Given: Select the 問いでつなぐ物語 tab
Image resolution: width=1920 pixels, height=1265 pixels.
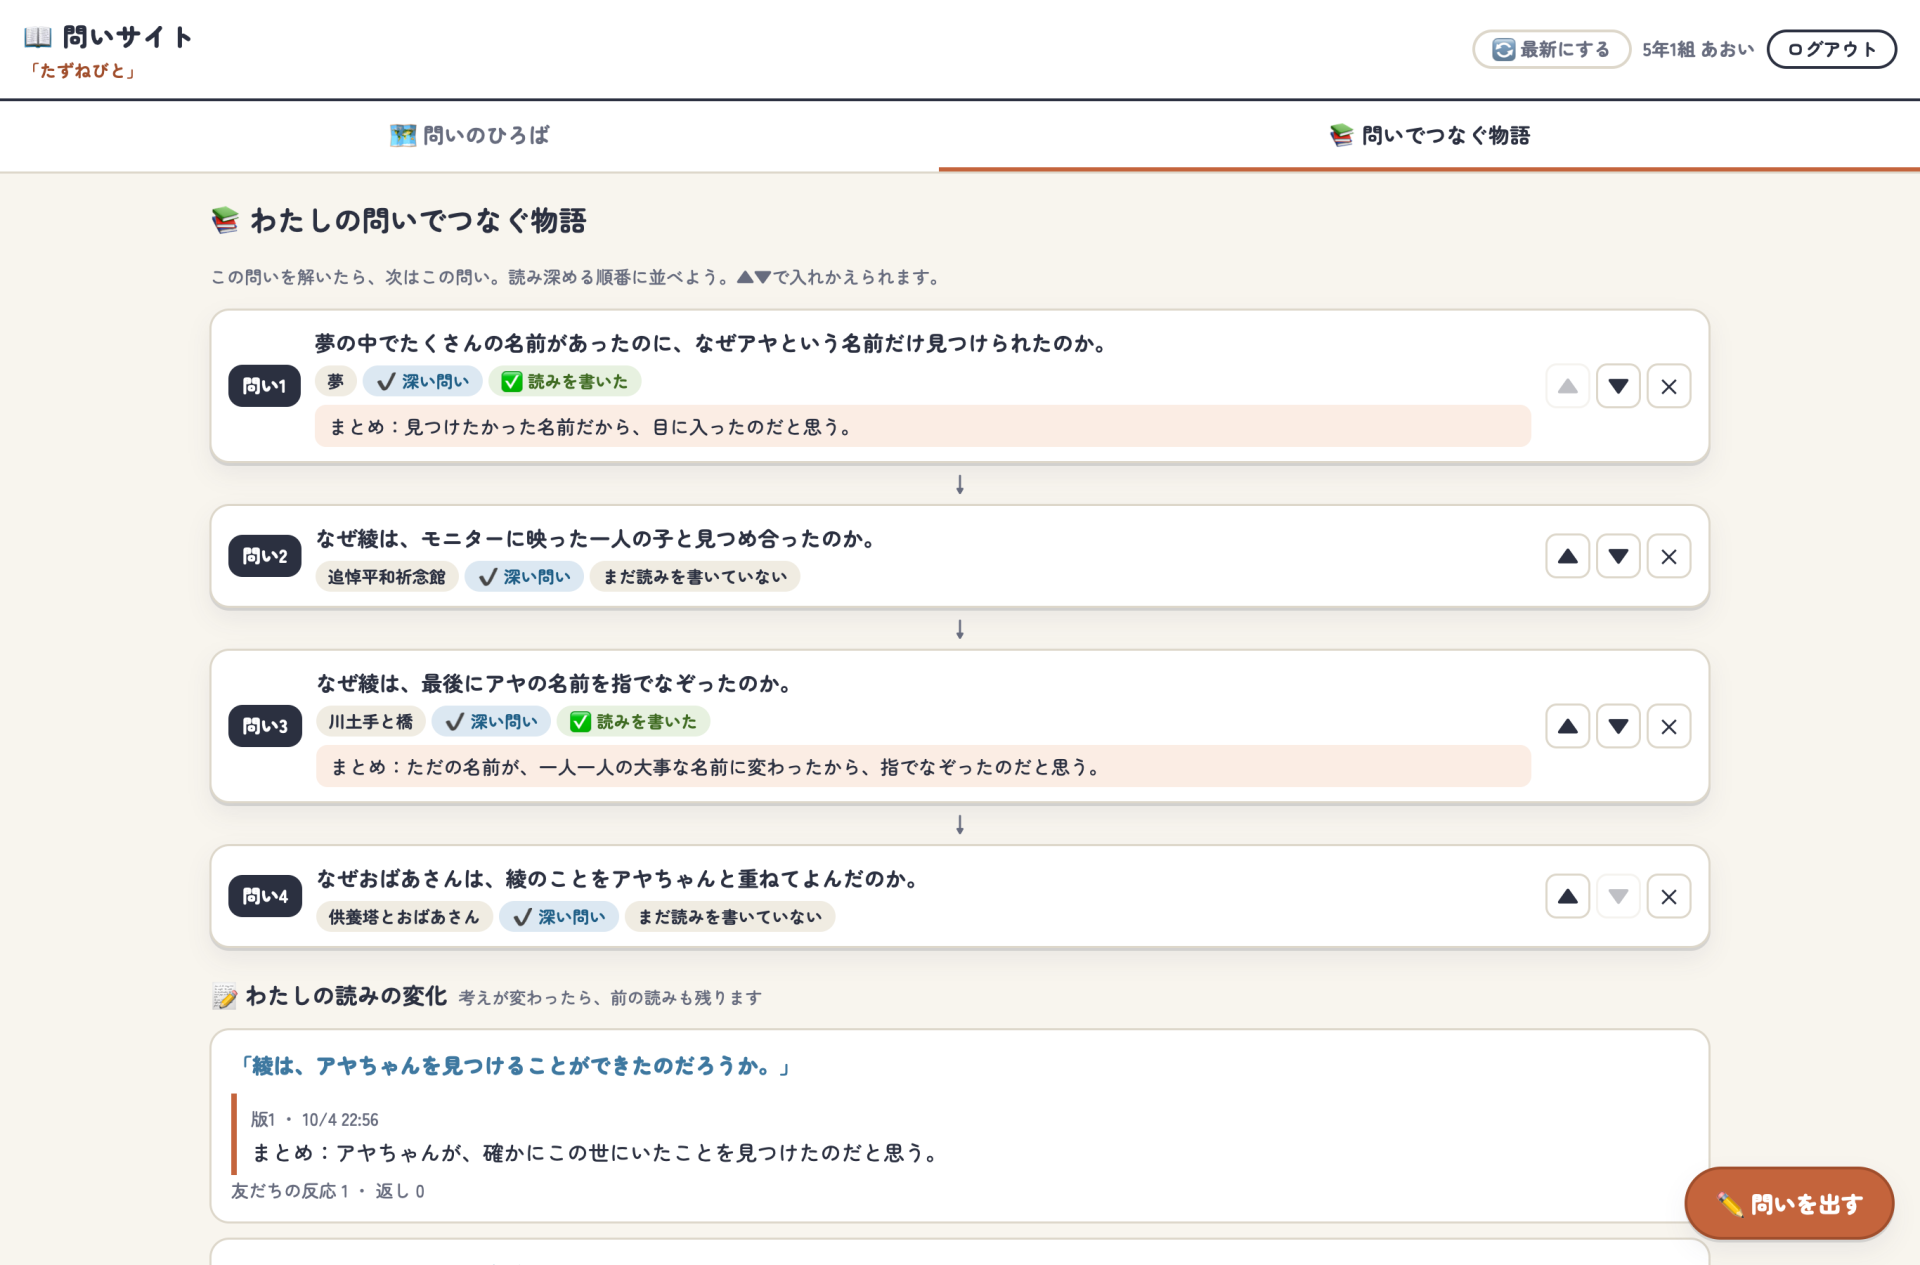Looking at the screenshot, I should click(1429, 135).
